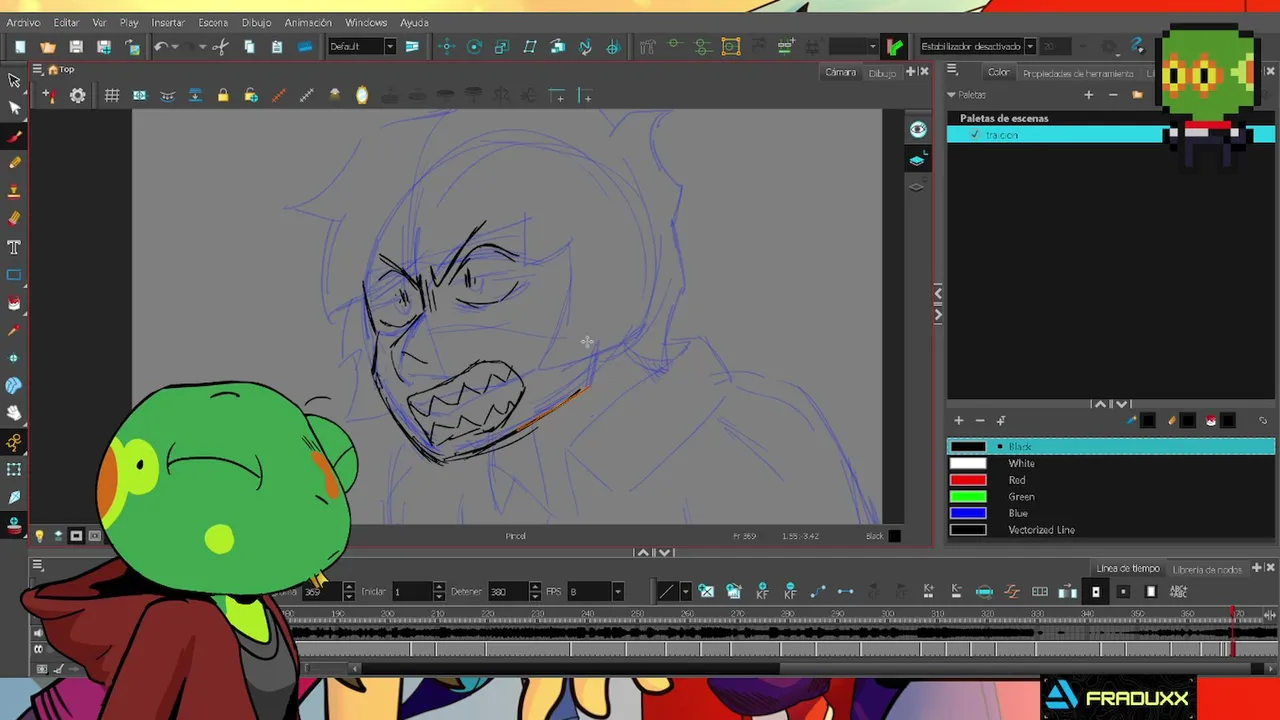The height and width of the screenshot is (720, 1280).
Task: Save the scene using the floppy icon
Action: click(76, 47)
